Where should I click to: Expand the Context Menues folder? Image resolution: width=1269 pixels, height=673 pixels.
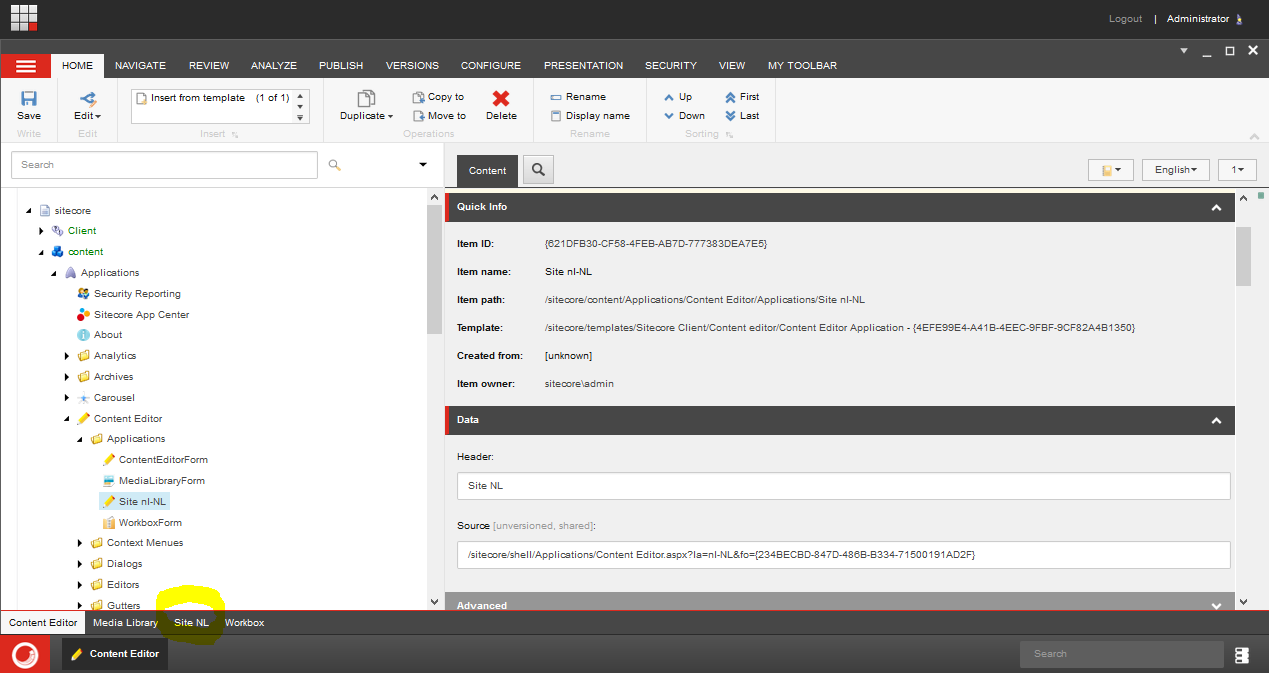(81, 543)
